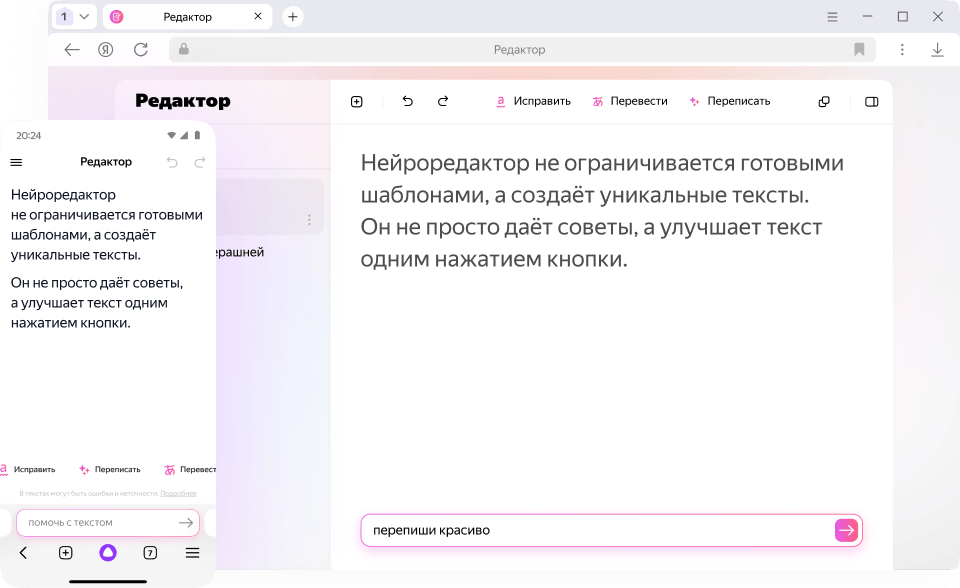
Task: Open the mobile browser bottom menu
Action: [x=192, y=553]
